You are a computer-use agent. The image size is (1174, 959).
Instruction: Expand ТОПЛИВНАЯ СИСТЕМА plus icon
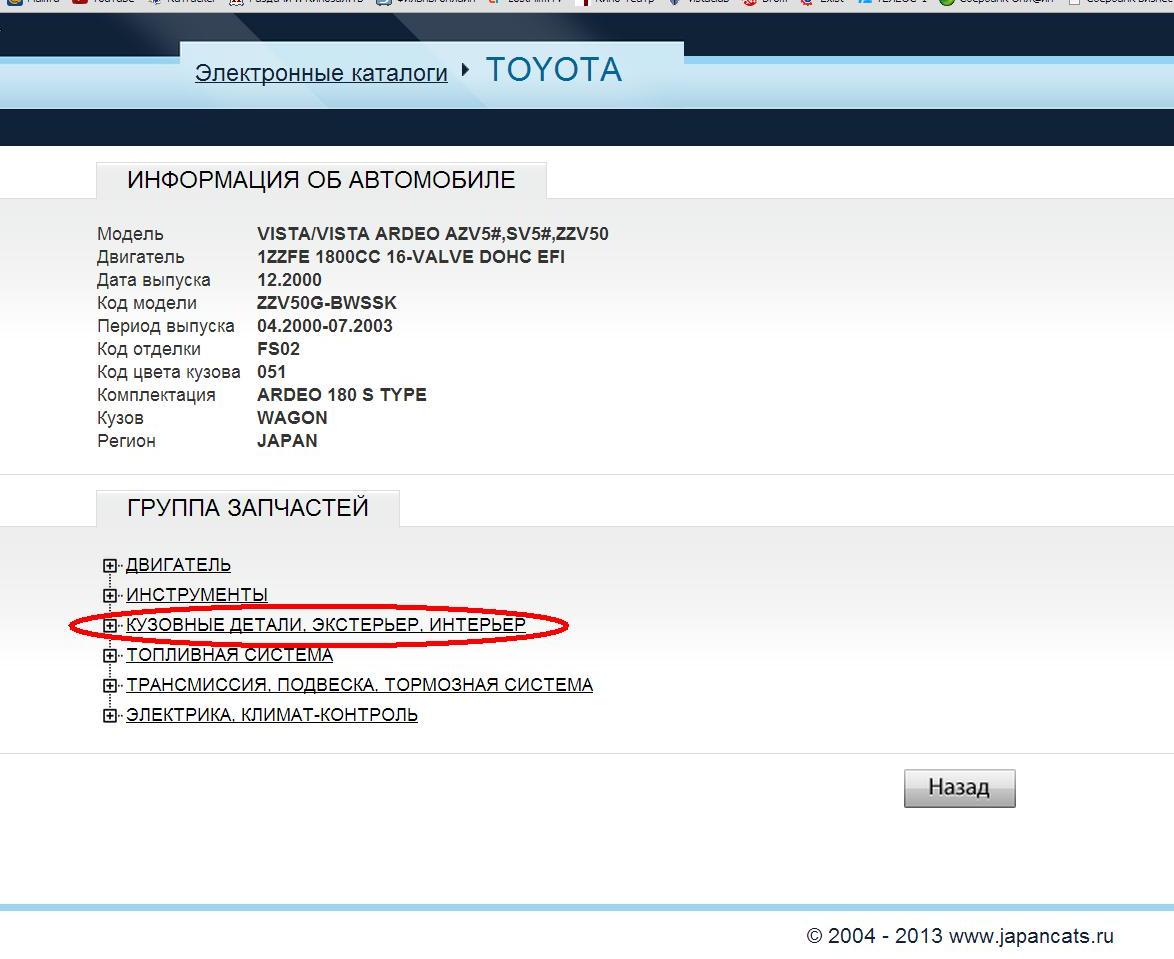click(110, 656)
